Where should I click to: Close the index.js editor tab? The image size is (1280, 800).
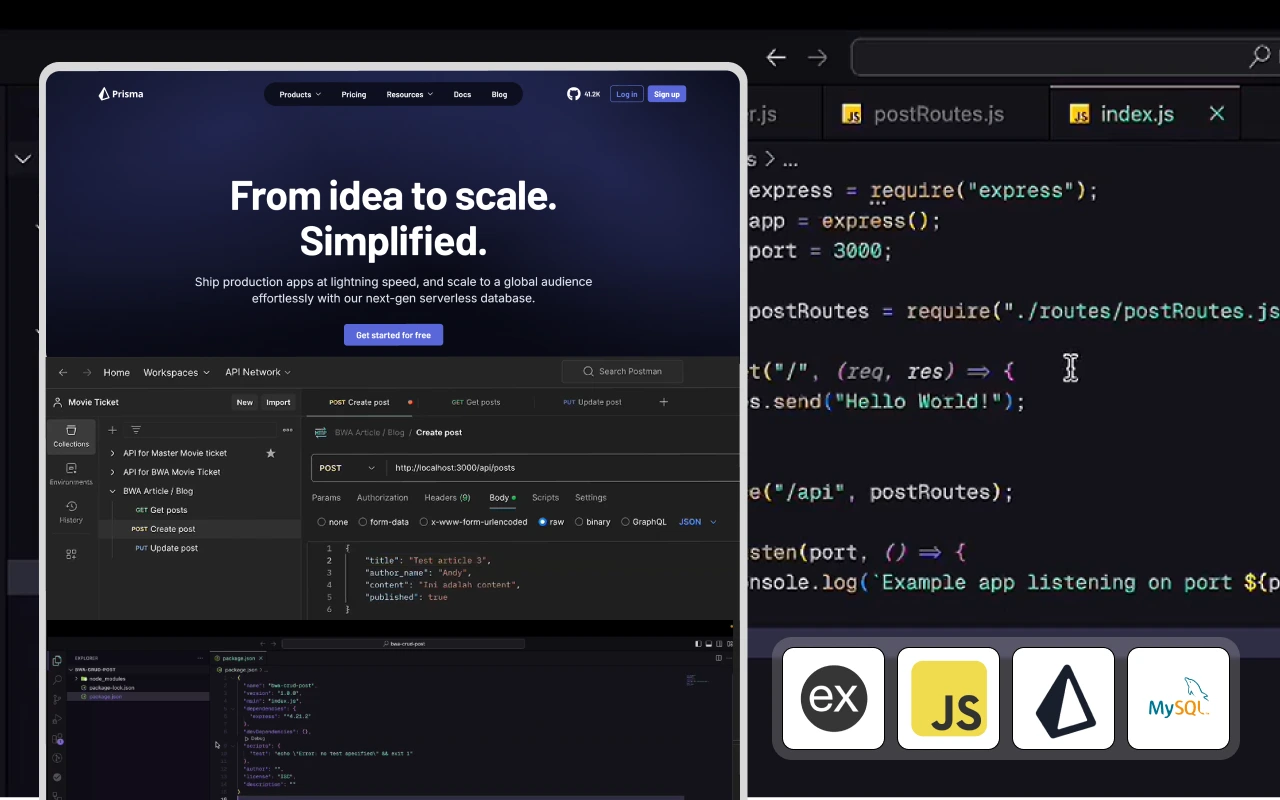point(1216,113)
